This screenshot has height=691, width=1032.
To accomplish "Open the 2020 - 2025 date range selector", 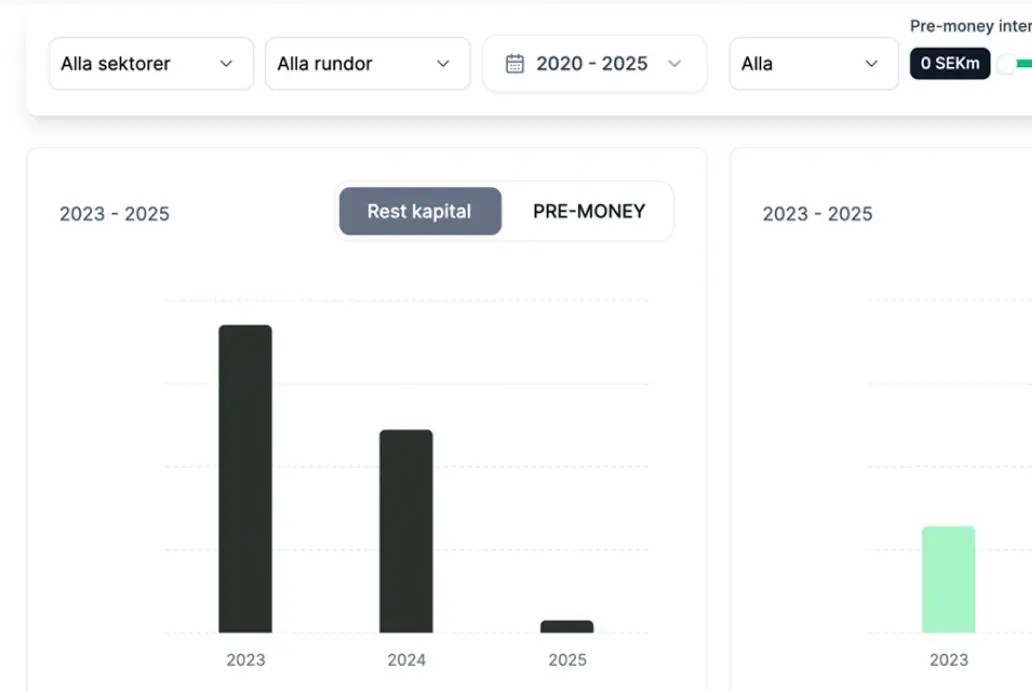I will (594, 64).
